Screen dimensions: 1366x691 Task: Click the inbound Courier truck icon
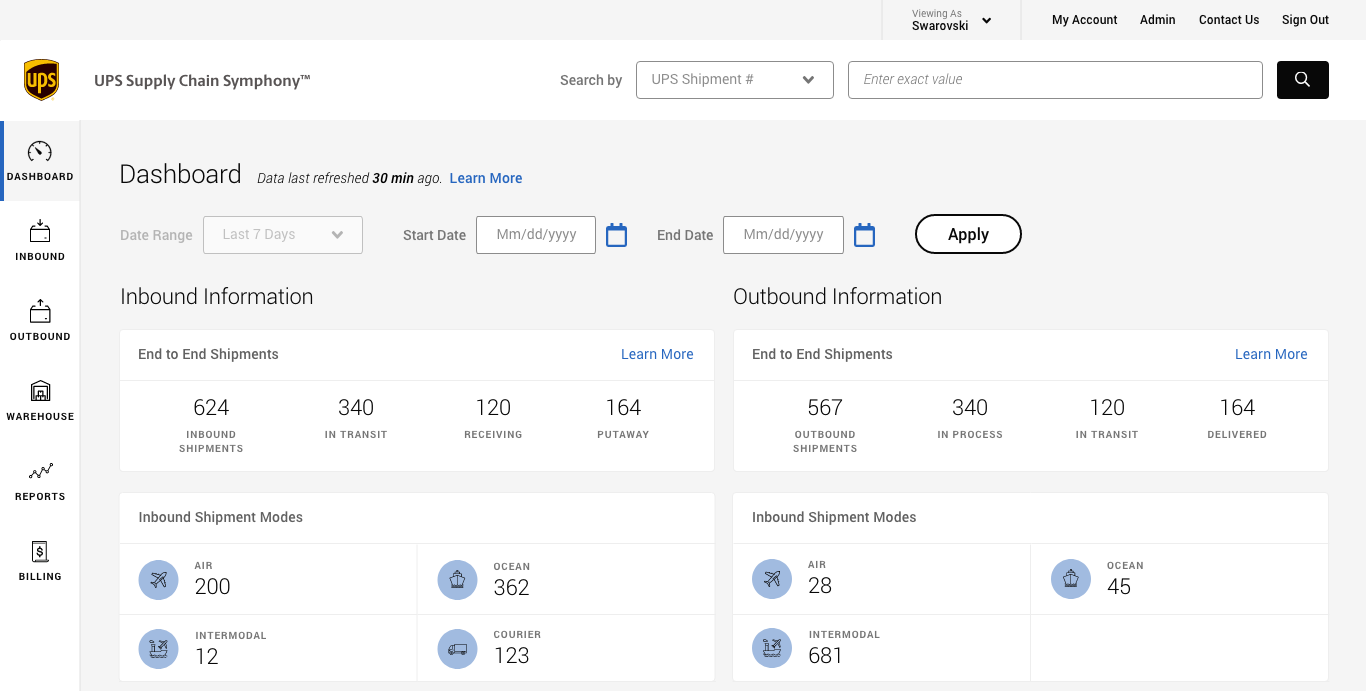point(457,649)
